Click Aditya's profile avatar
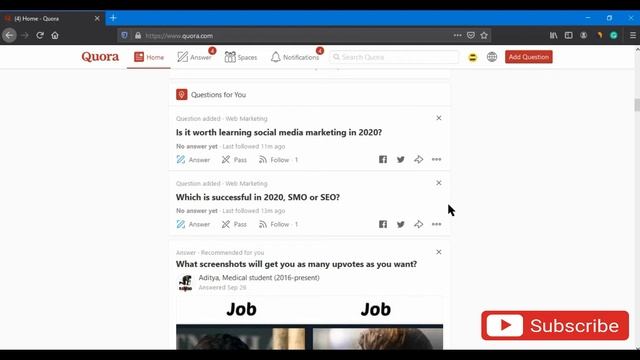The width and height of the screenshot is (640, 360). 185,283
